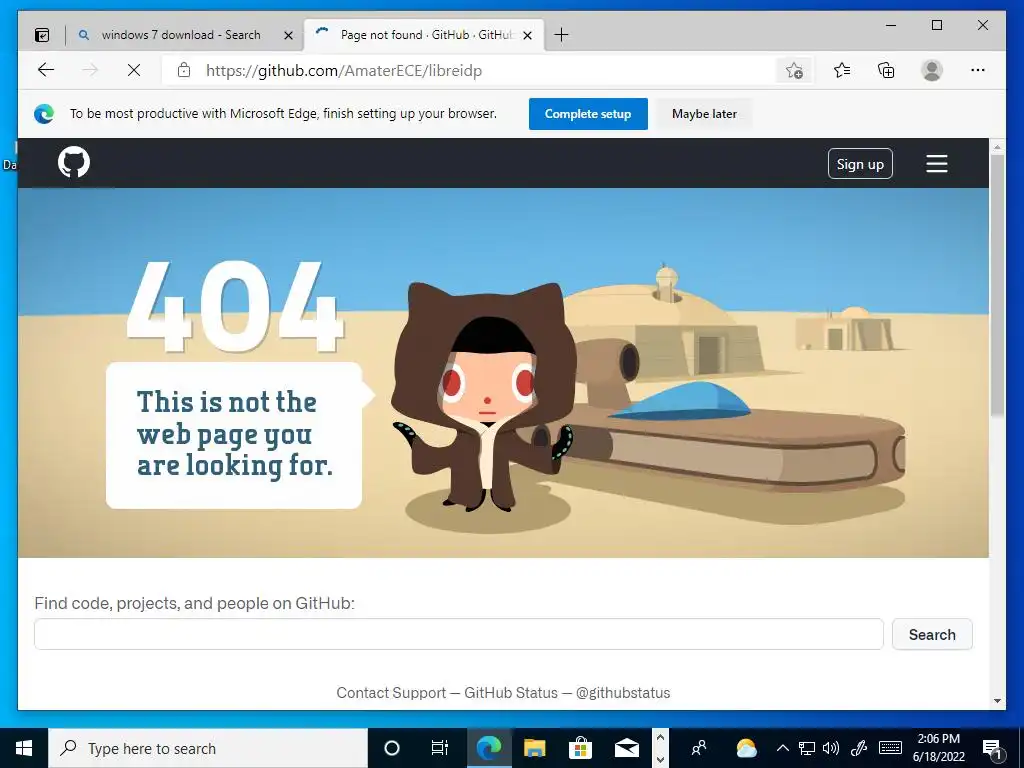Minimize the Edge window

click(891, 25)
